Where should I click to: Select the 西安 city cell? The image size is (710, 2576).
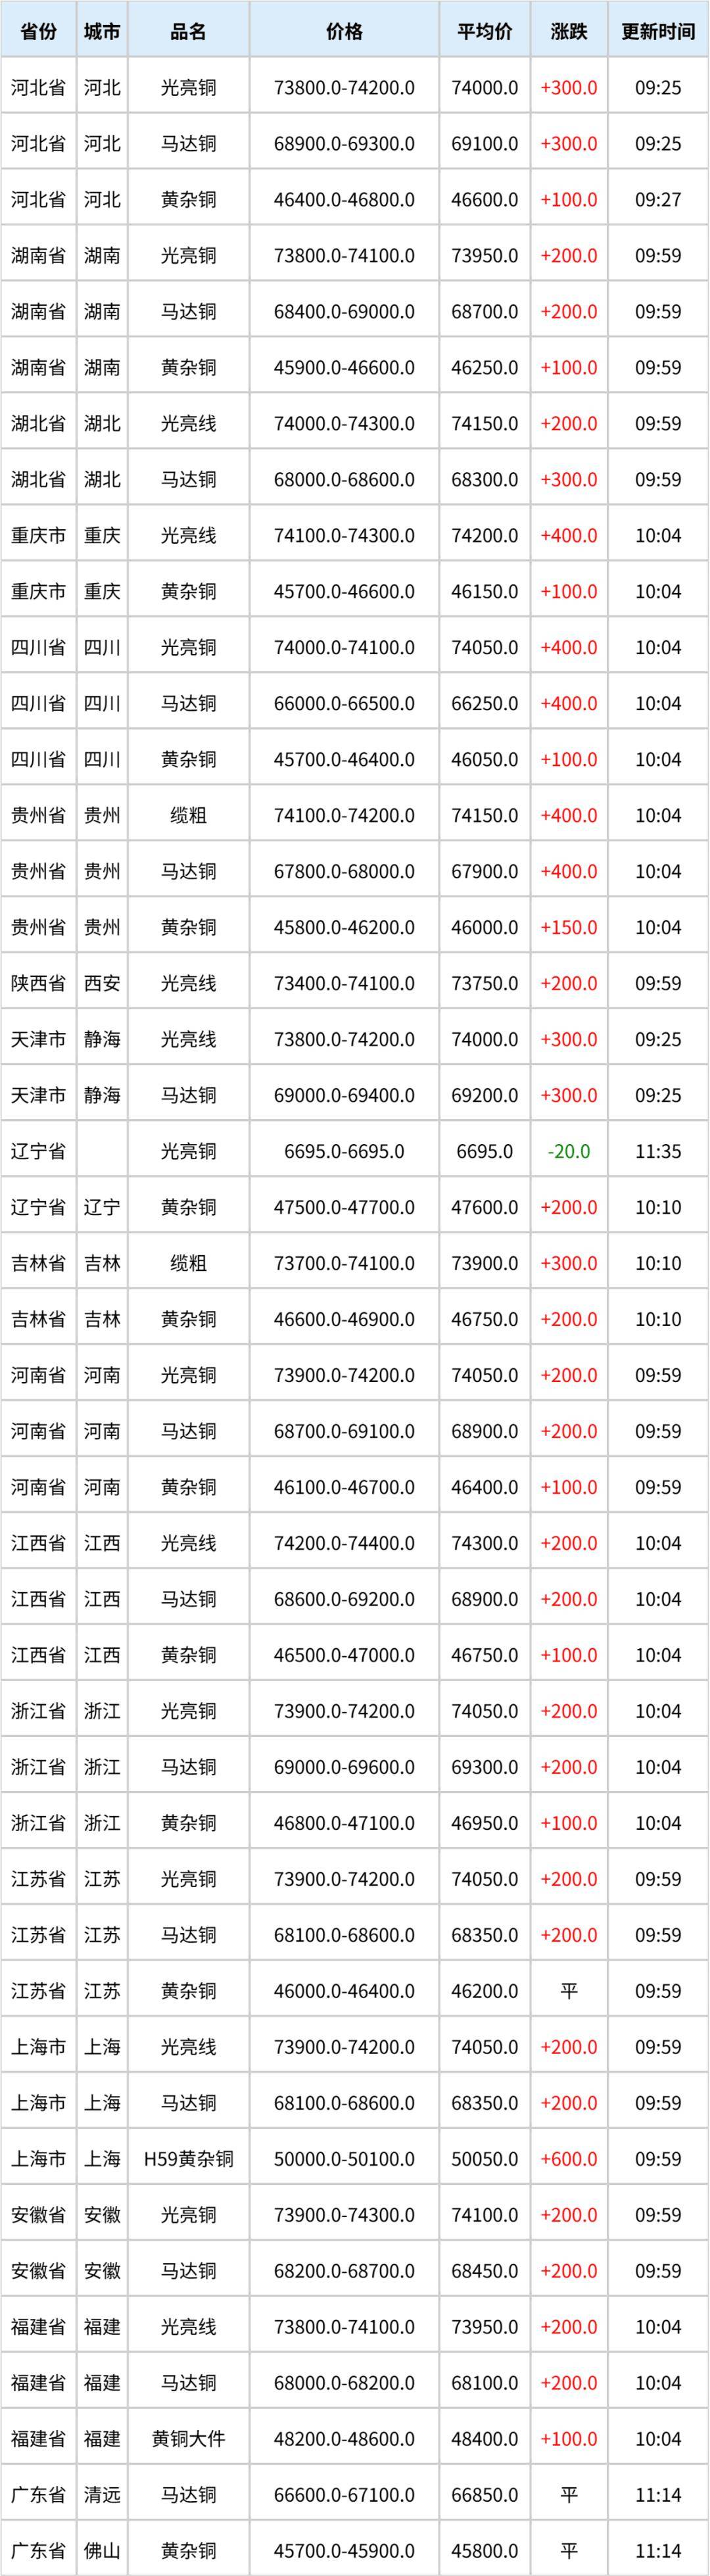click(102, 984)
